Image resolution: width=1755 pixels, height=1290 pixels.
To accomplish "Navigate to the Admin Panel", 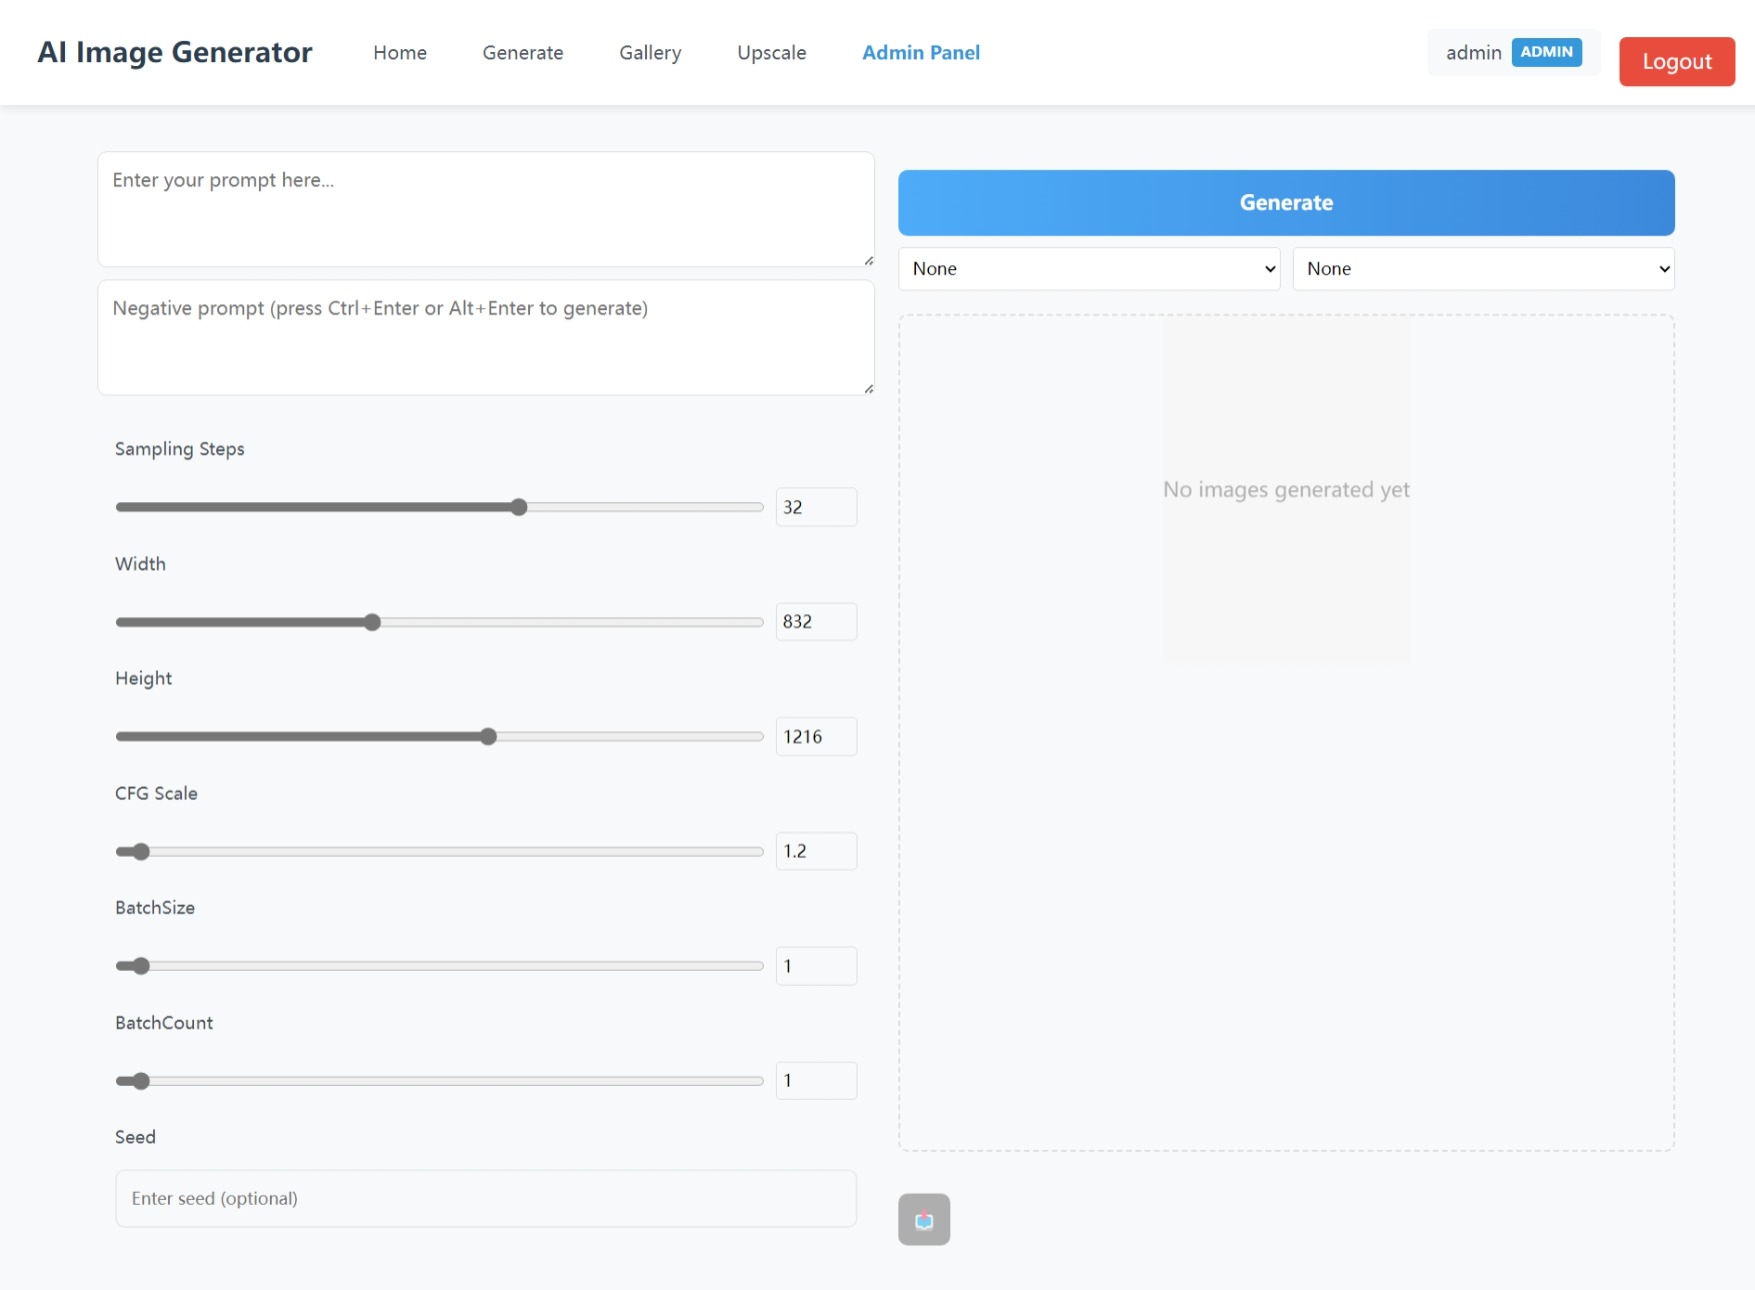I will pyautogui.click(x=920, y=52).
